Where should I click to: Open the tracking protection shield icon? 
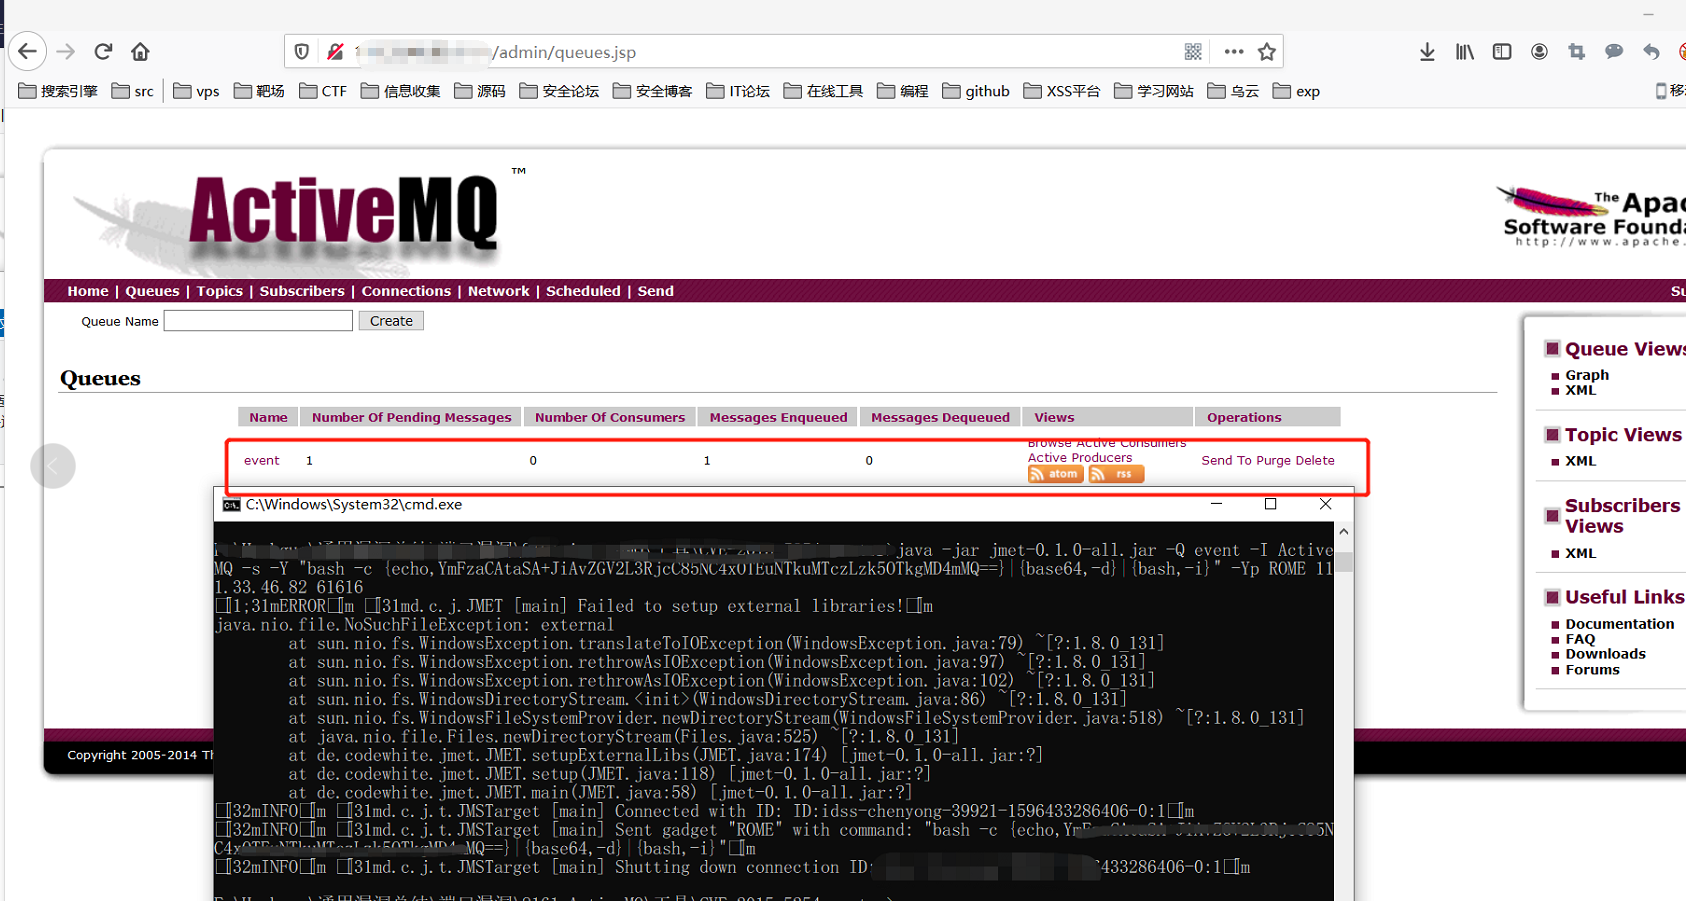tap(302, 52)
